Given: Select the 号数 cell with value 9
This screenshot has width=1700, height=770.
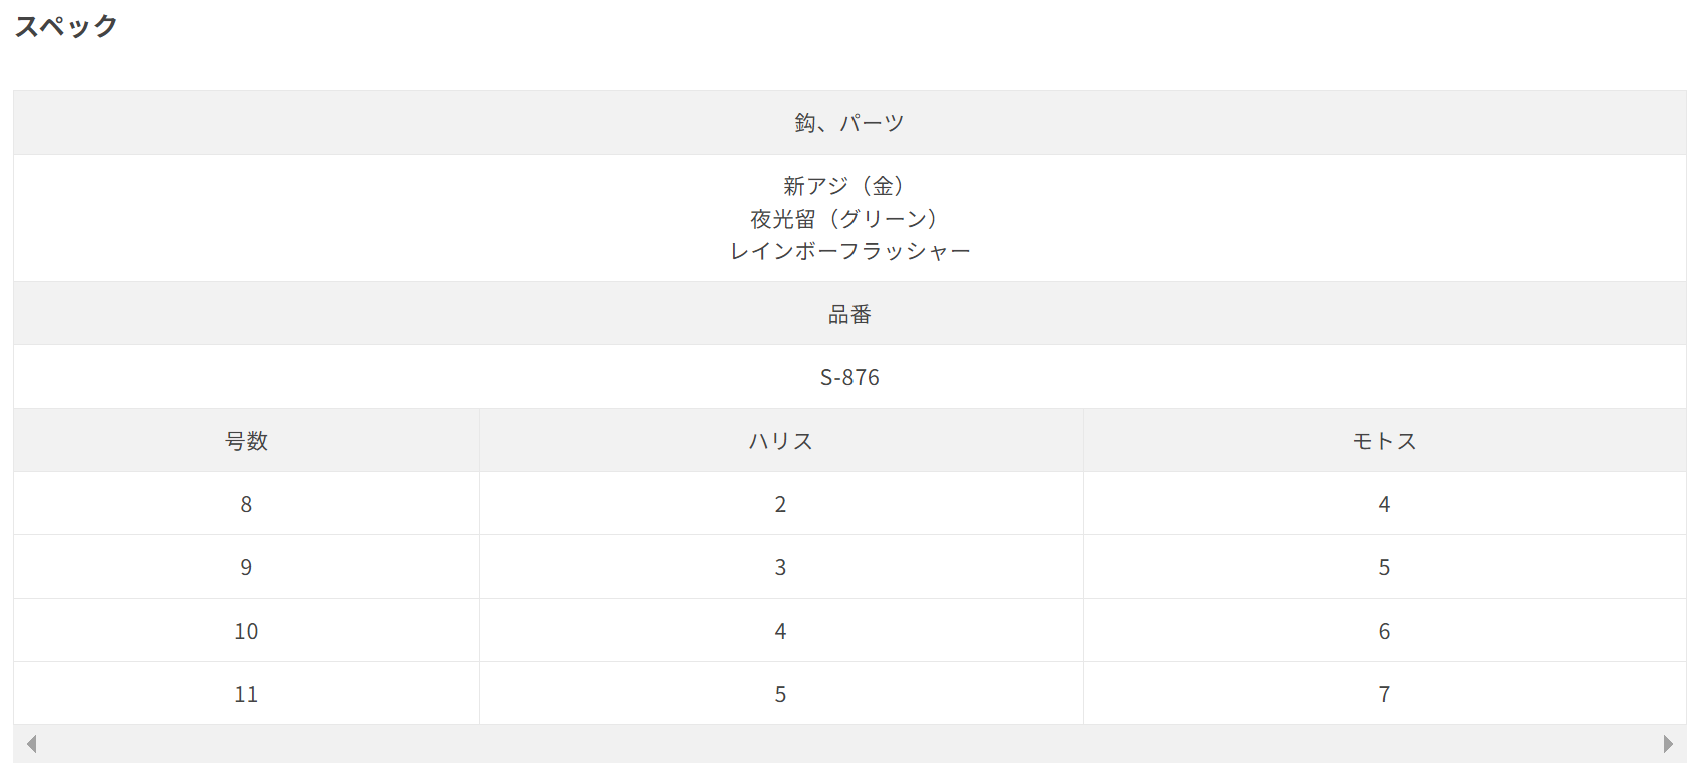Looking at the screenshot, I should 246,567.
